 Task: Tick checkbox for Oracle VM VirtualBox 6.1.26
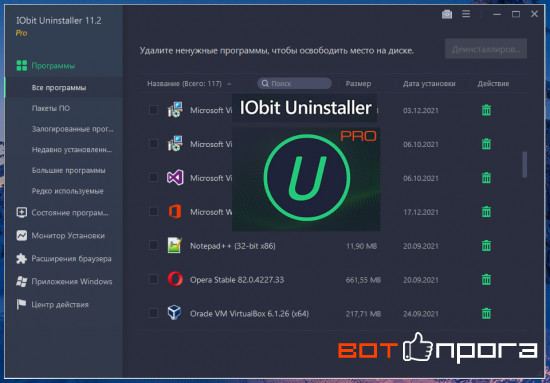pos(153,313)
